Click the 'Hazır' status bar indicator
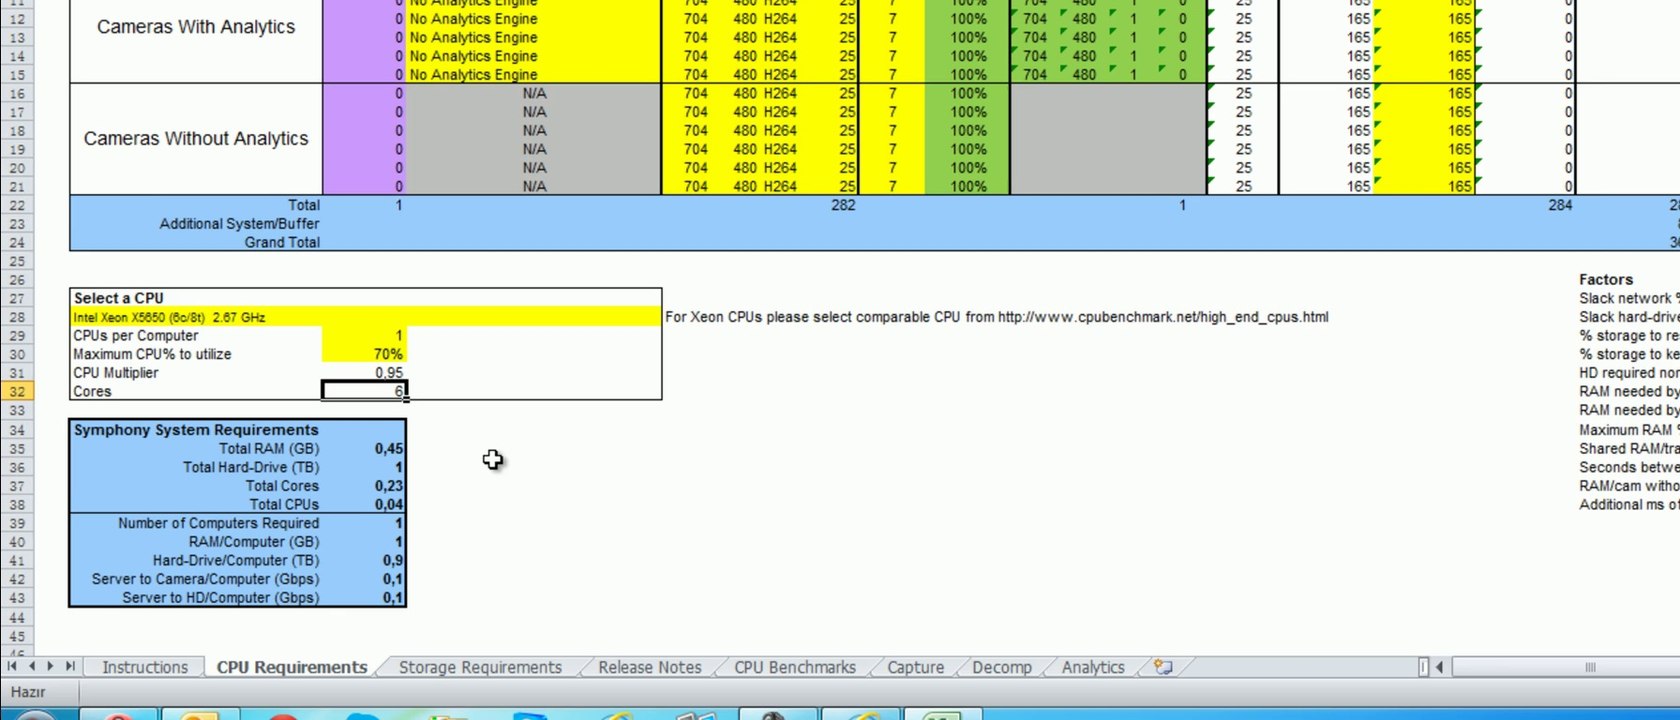 point(28,692)
